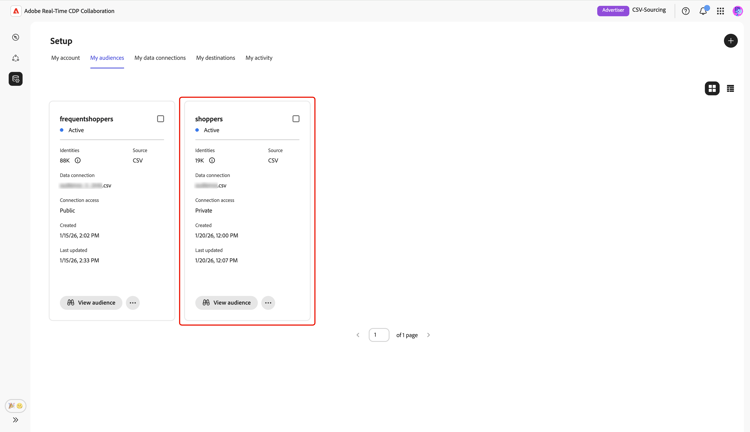Open the My destinations tab
This screenshot has width=750, height=432.
point(215,58)
